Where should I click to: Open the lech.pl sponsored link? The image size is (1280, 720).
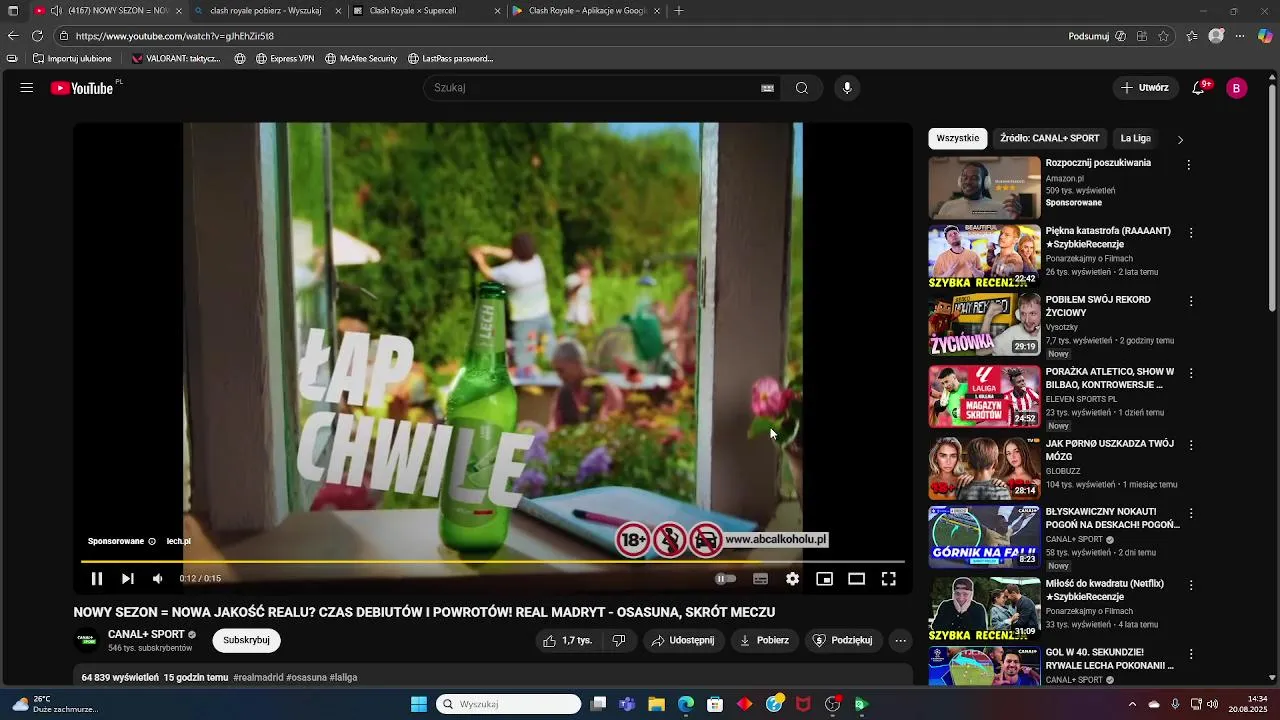pyautogui.click(x=178, y=541)
